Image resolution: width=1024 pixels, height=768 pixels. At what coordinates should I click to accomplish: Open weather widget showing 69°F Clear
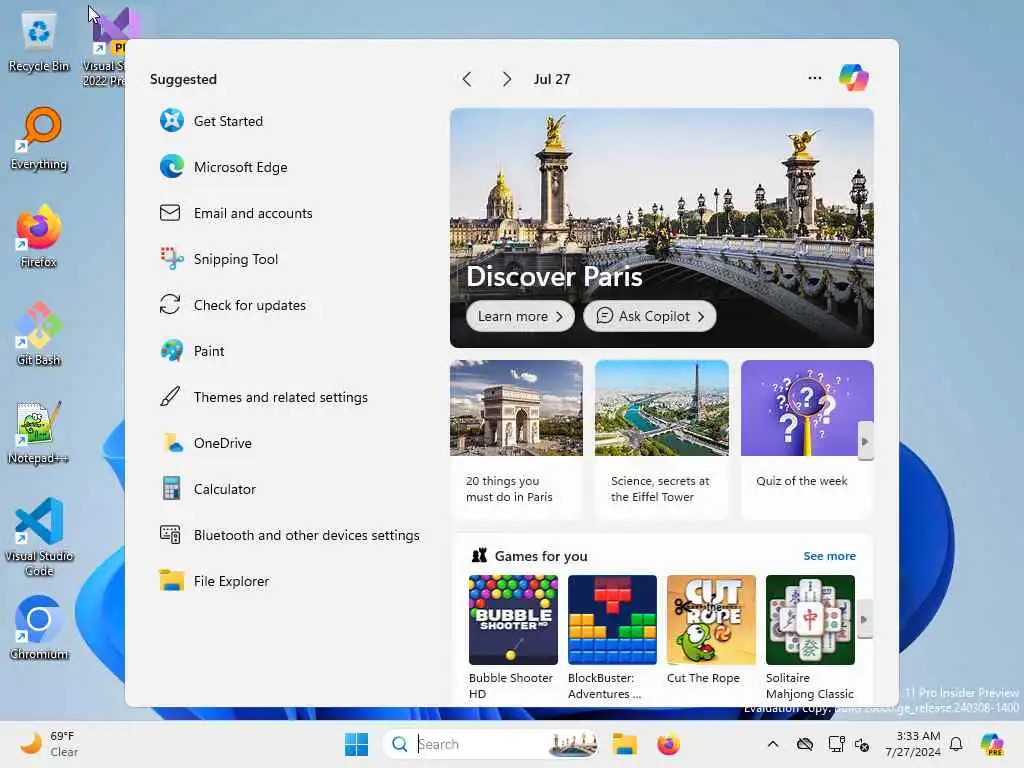coord(49,744)
